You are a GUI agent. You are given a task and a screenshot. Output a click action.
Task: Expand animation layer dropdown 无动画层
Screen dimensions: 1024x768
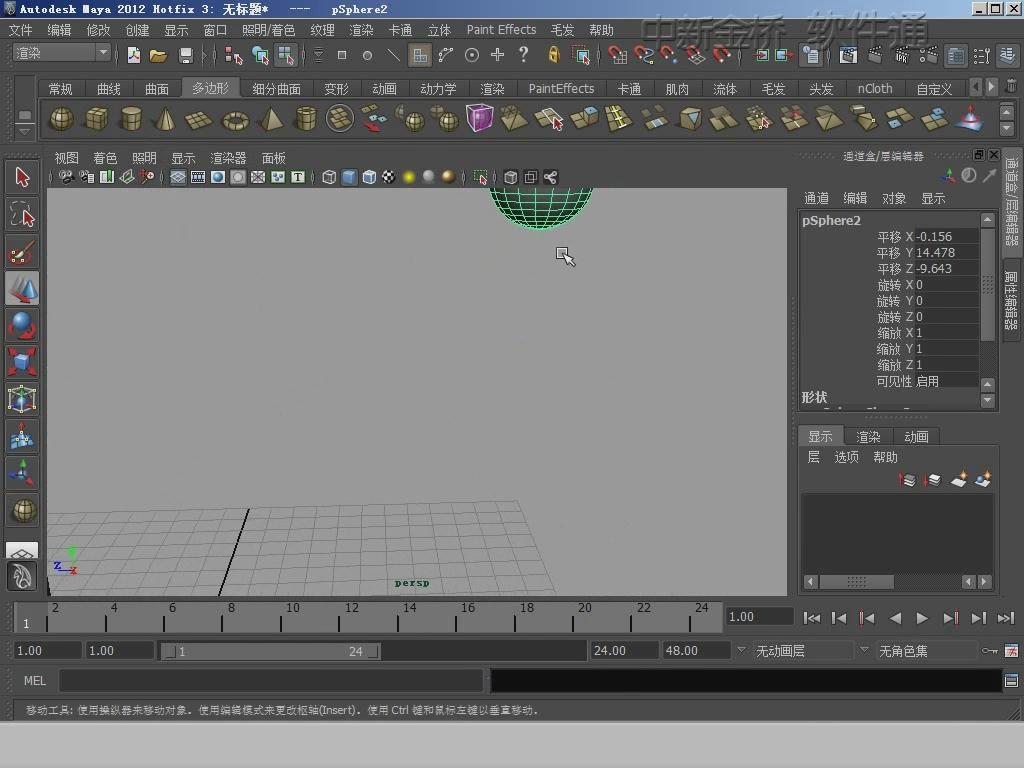coord(741,650)
